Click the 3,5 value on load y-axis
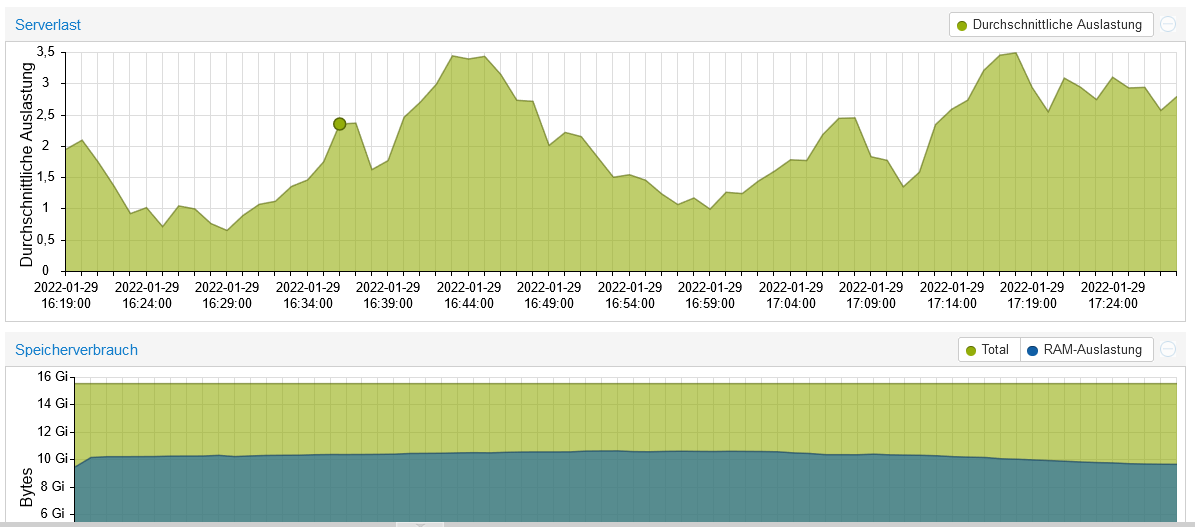The height and width of the screenshot is (527, 1195). click(47, 52)
